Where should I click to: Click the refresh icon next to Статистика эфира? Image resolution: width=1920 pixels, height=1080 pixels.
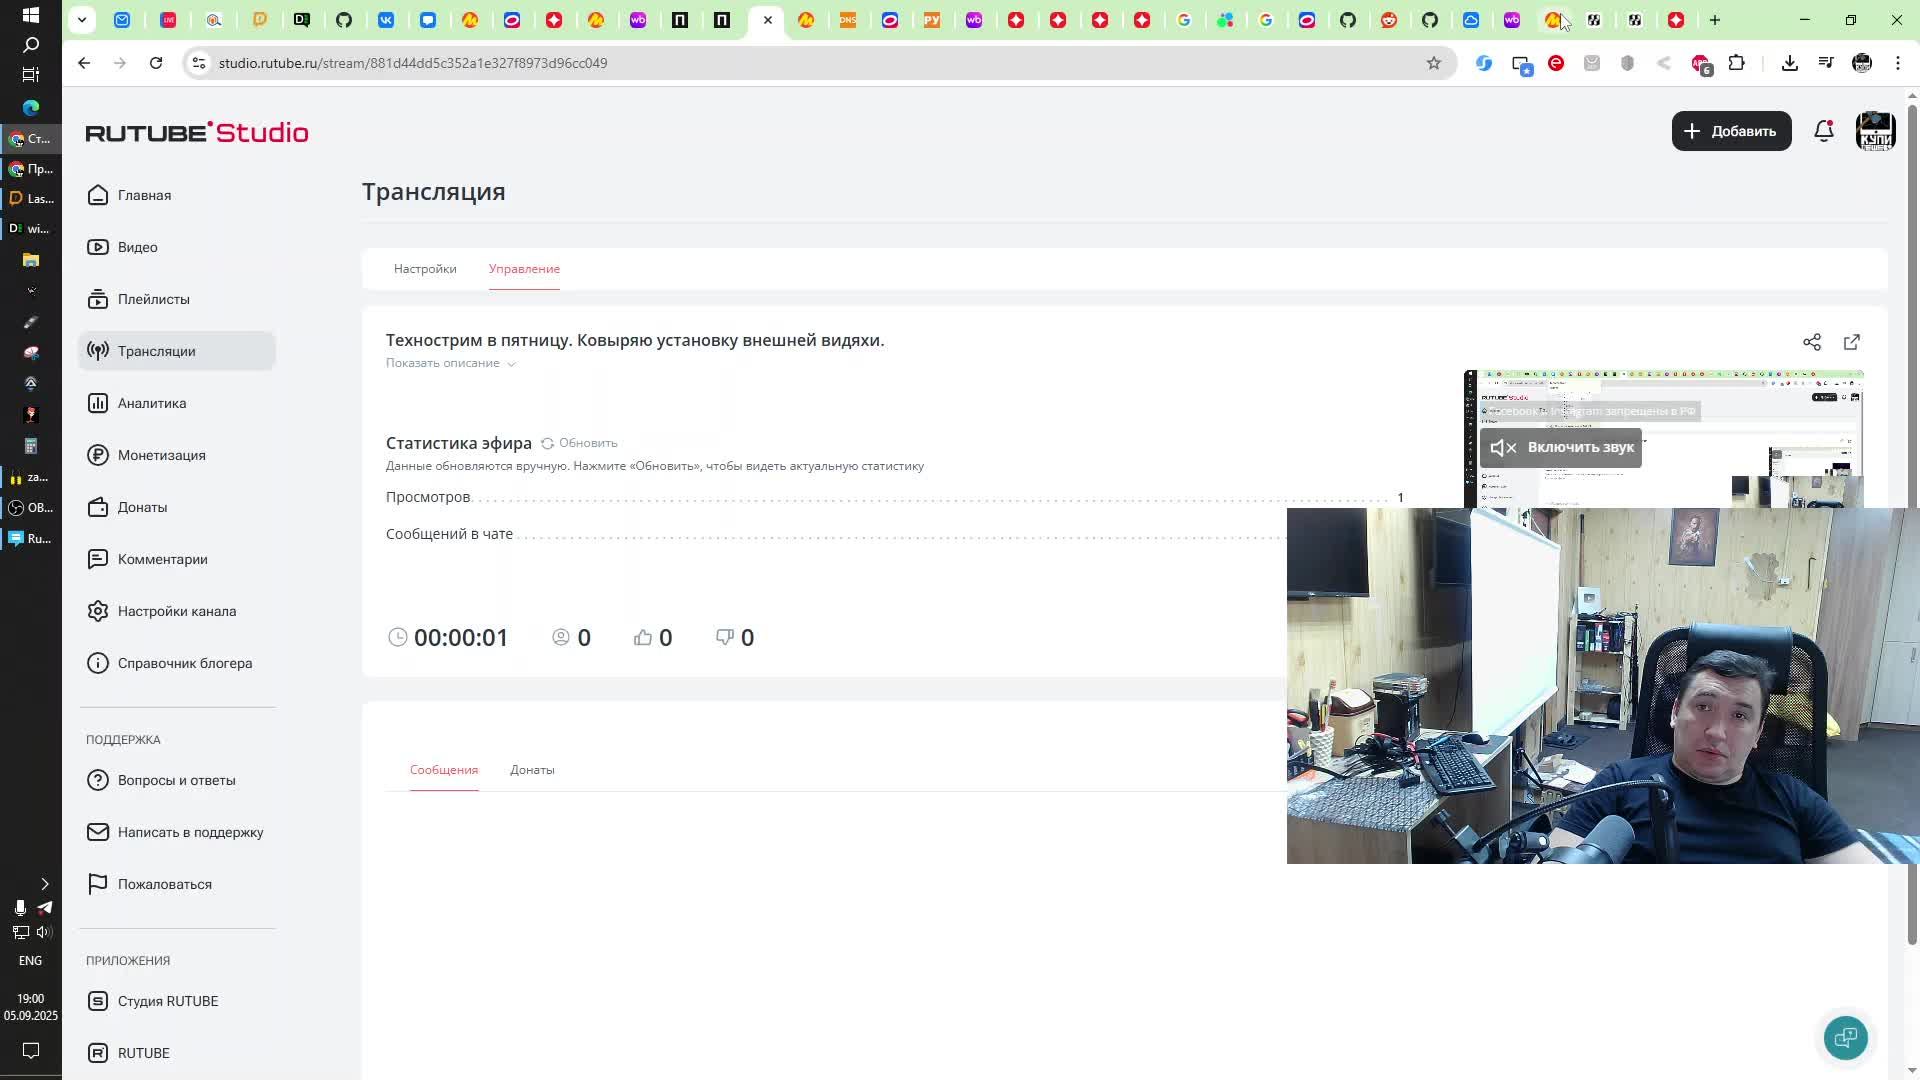point(547,443)
